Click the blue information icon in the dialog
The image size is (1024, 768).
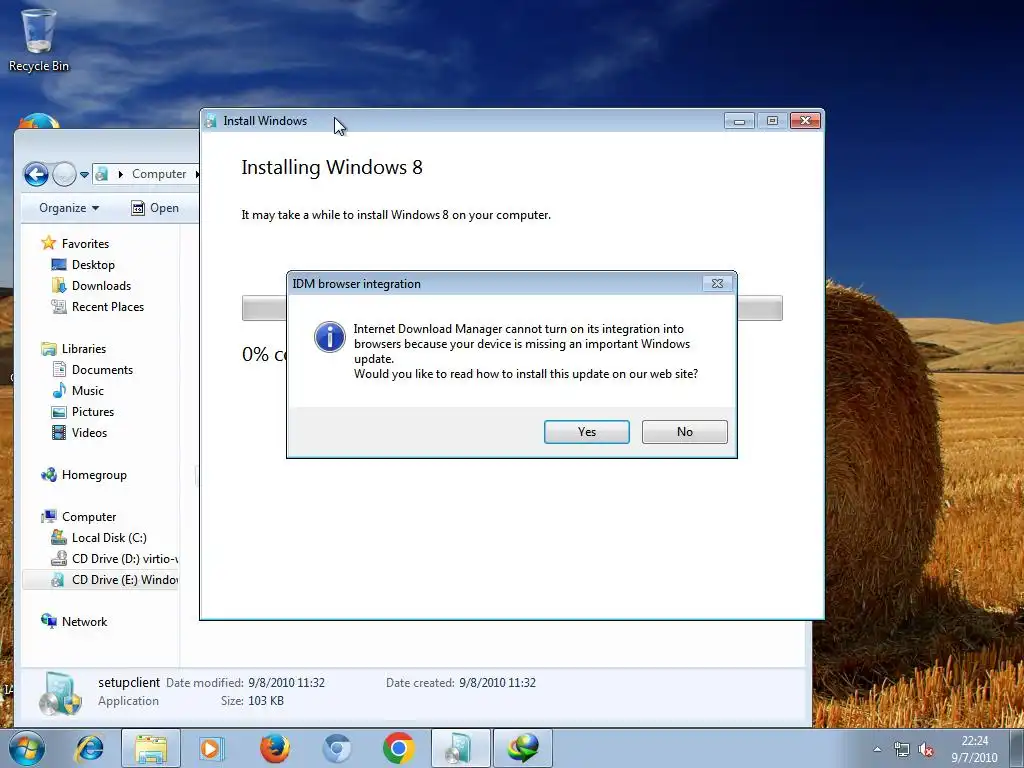[330, 337]
